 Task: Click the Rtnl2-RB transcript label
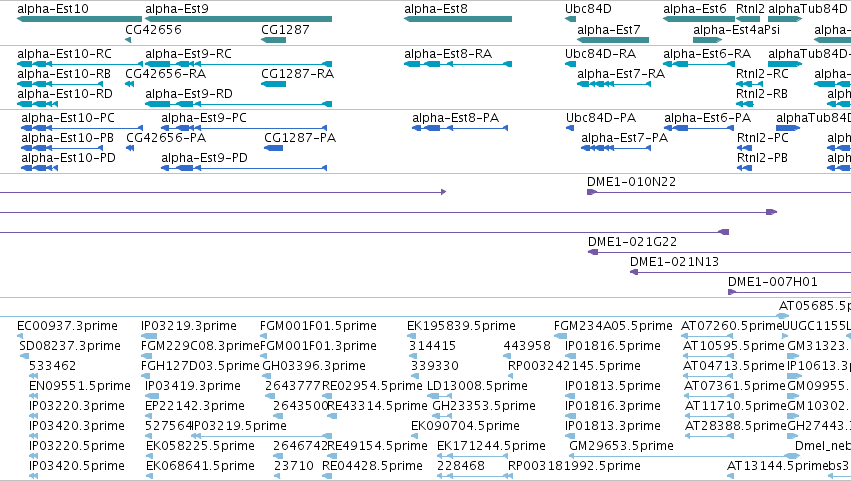[761, 93]
